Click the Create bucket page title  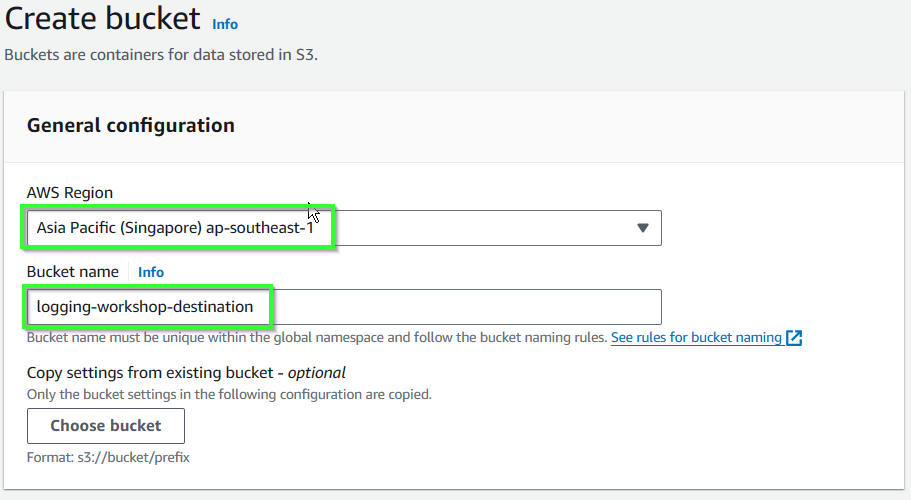[102, 19]
